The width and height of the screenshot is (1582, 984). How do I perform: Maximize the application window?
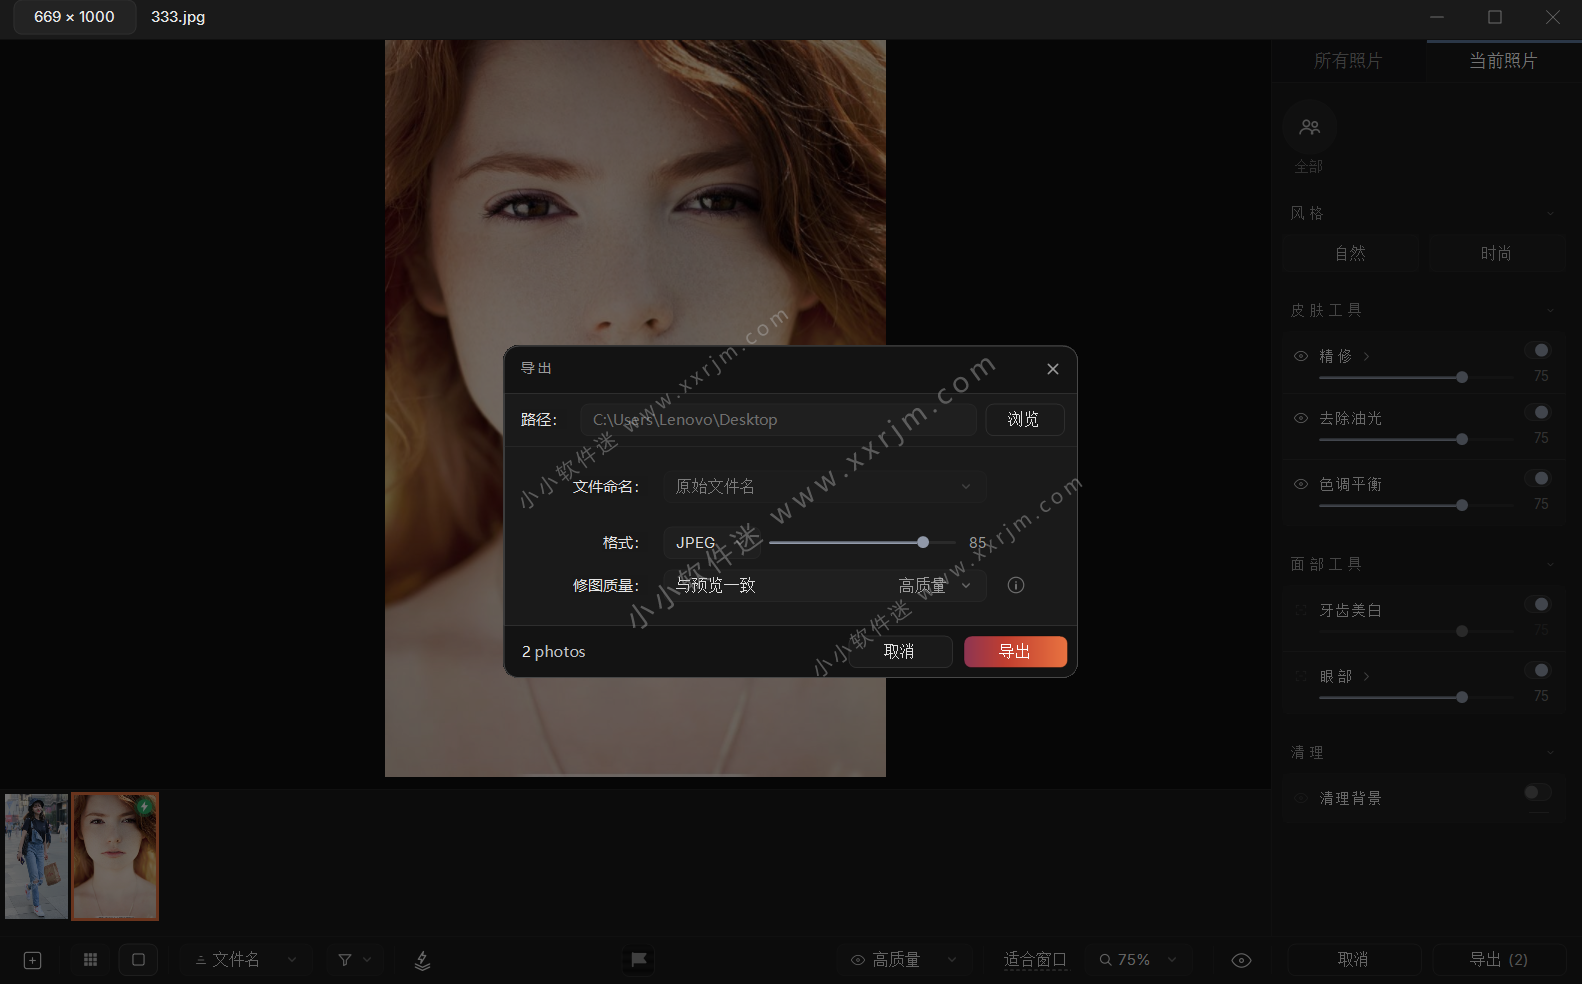(1495, 17)
